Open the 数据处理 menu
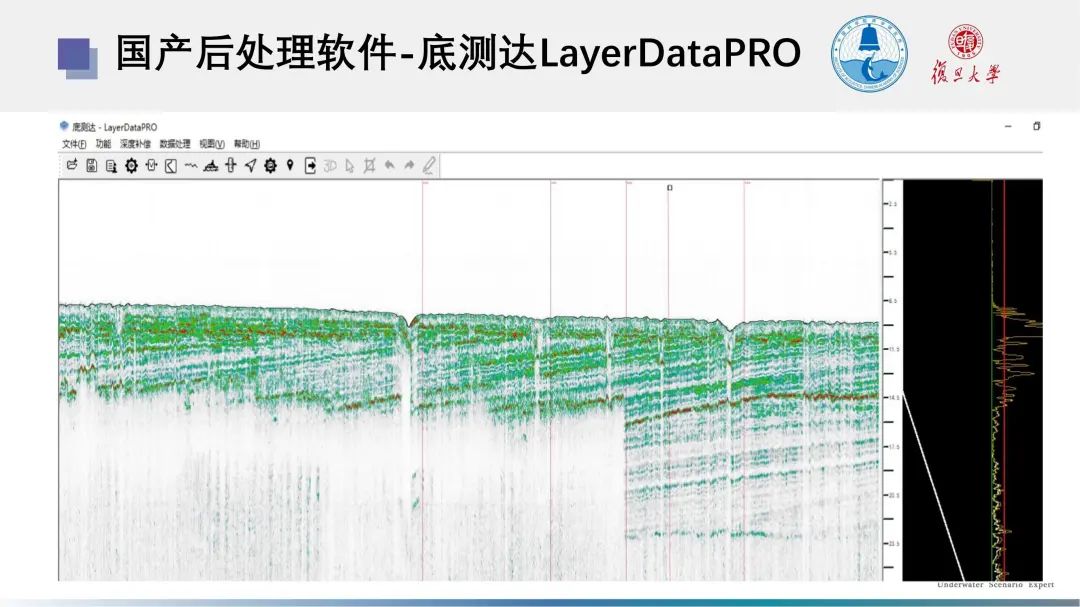The image size is (1080, 607). tap(175, 144)
